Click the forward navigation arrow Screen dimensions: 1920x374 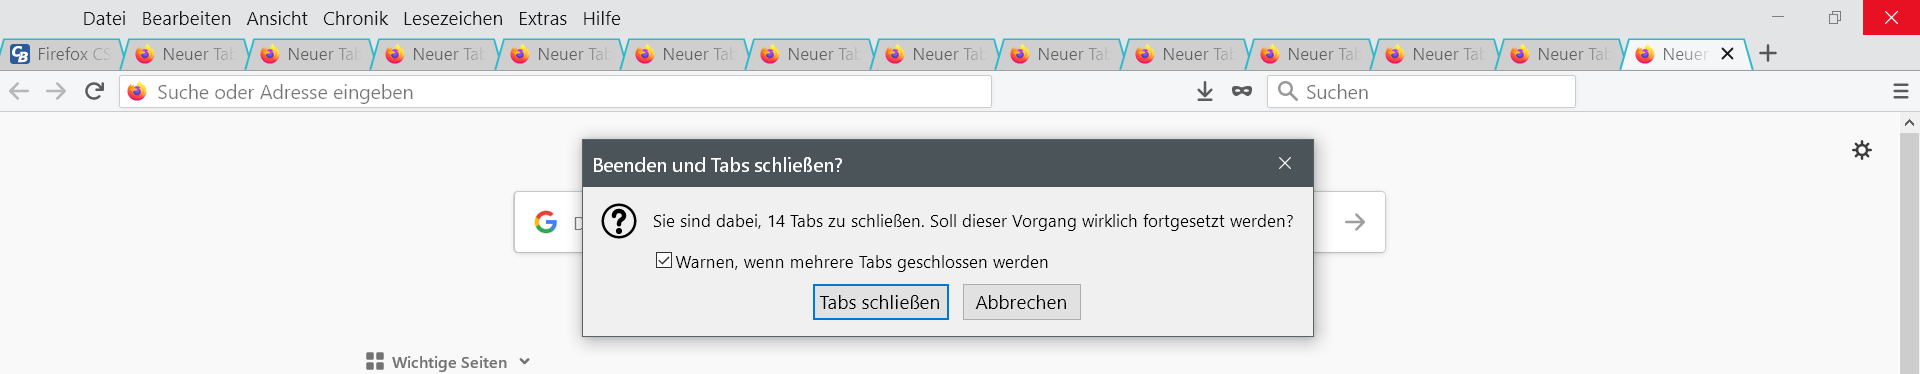[56, 92]
